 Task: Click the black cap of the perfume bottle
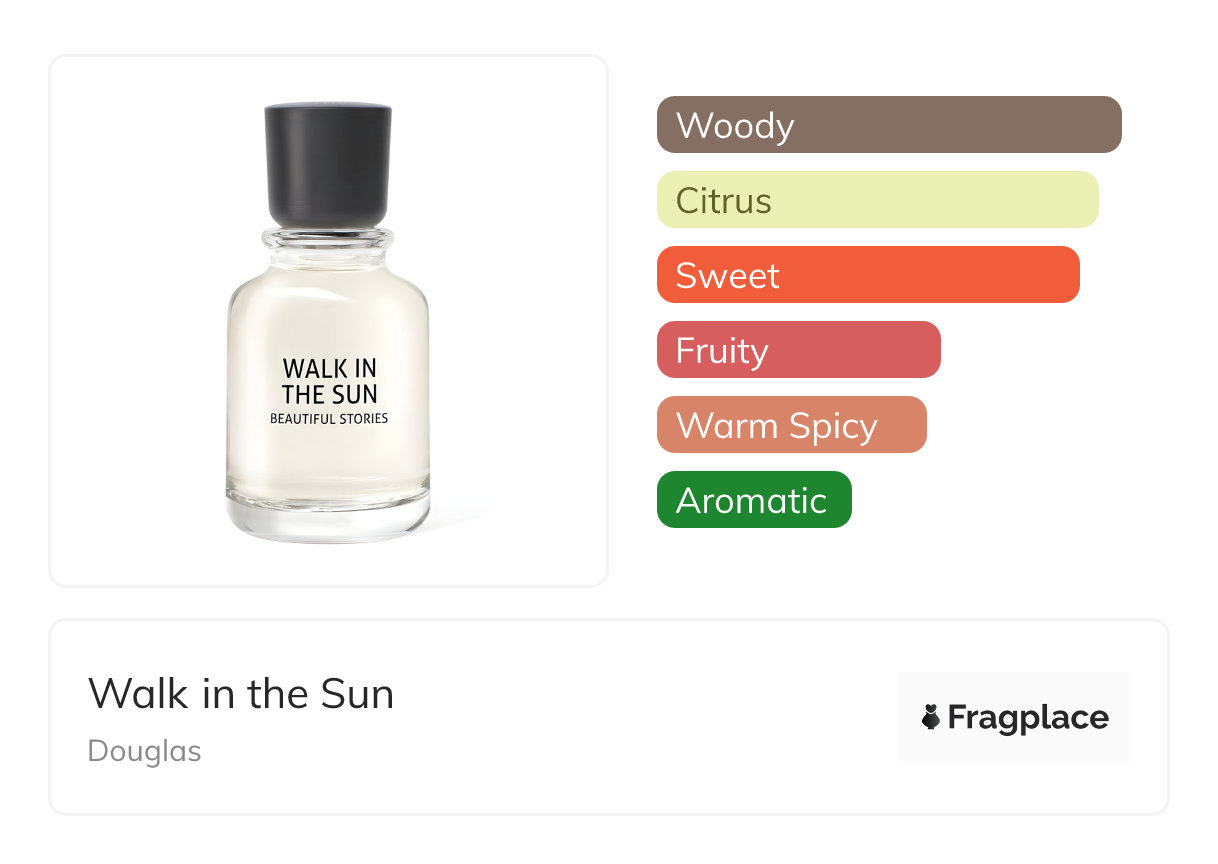click(328, 163)
